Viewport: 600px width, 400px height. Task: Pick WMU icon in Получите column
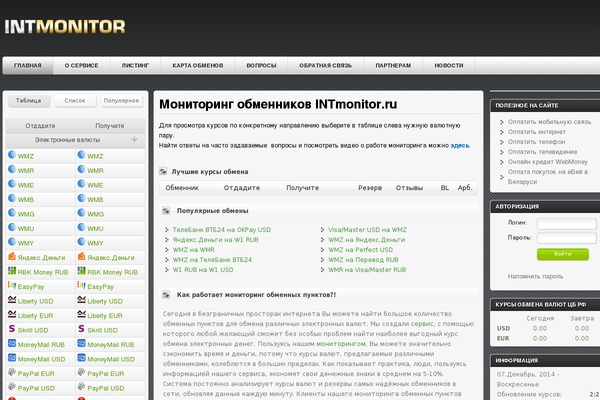[x=81, y=227]
